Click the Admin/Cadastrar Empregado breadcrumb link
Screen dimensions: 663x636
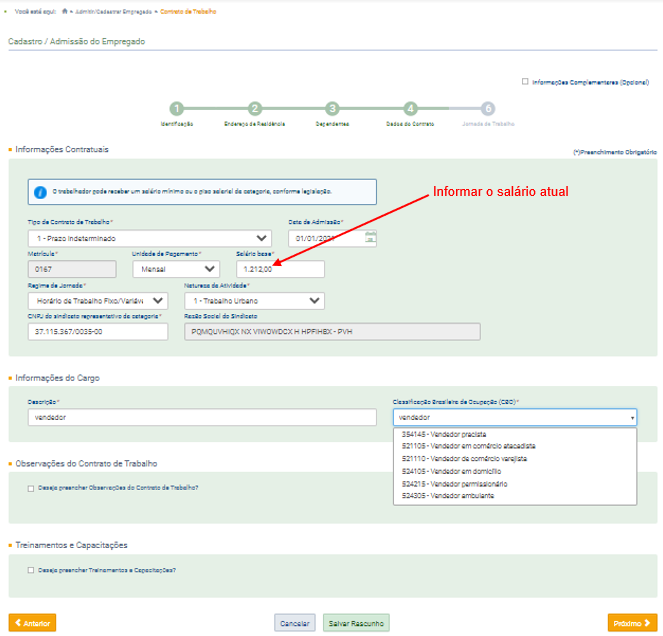(118, 9)
